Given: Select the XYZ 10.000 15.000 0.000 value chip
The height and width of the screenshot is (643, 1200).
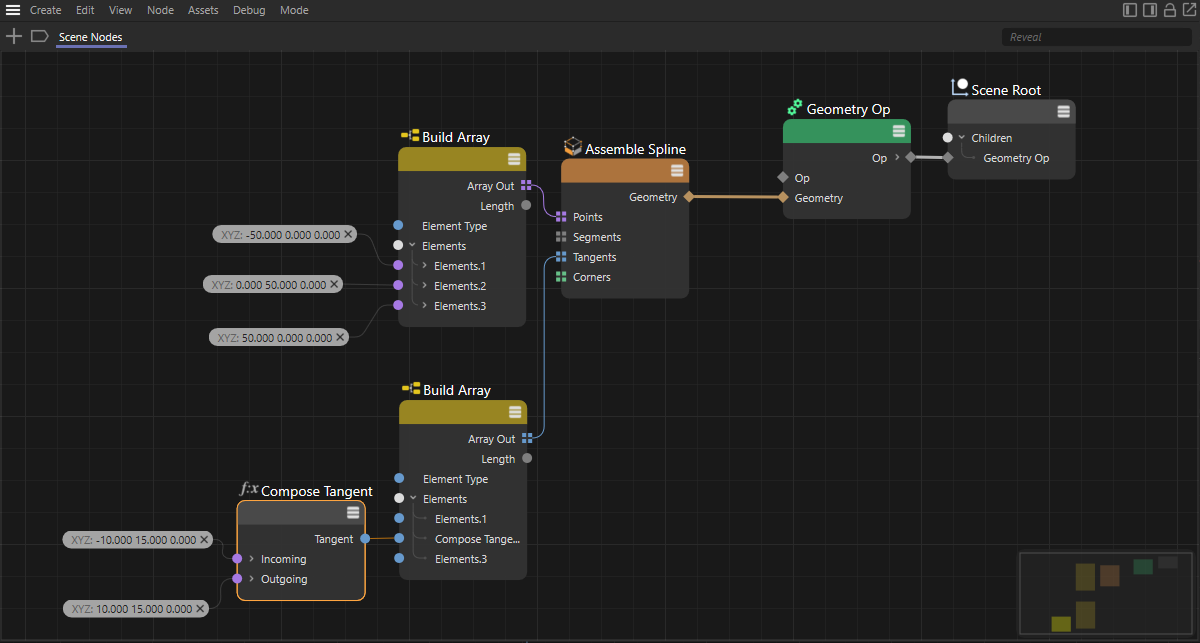Looking at the screenshot, I should [134, 608].
